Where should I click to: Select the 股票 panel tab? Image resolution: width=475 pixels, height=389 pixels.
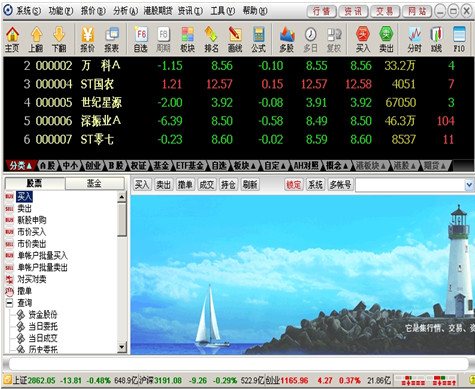click(34, 183)
